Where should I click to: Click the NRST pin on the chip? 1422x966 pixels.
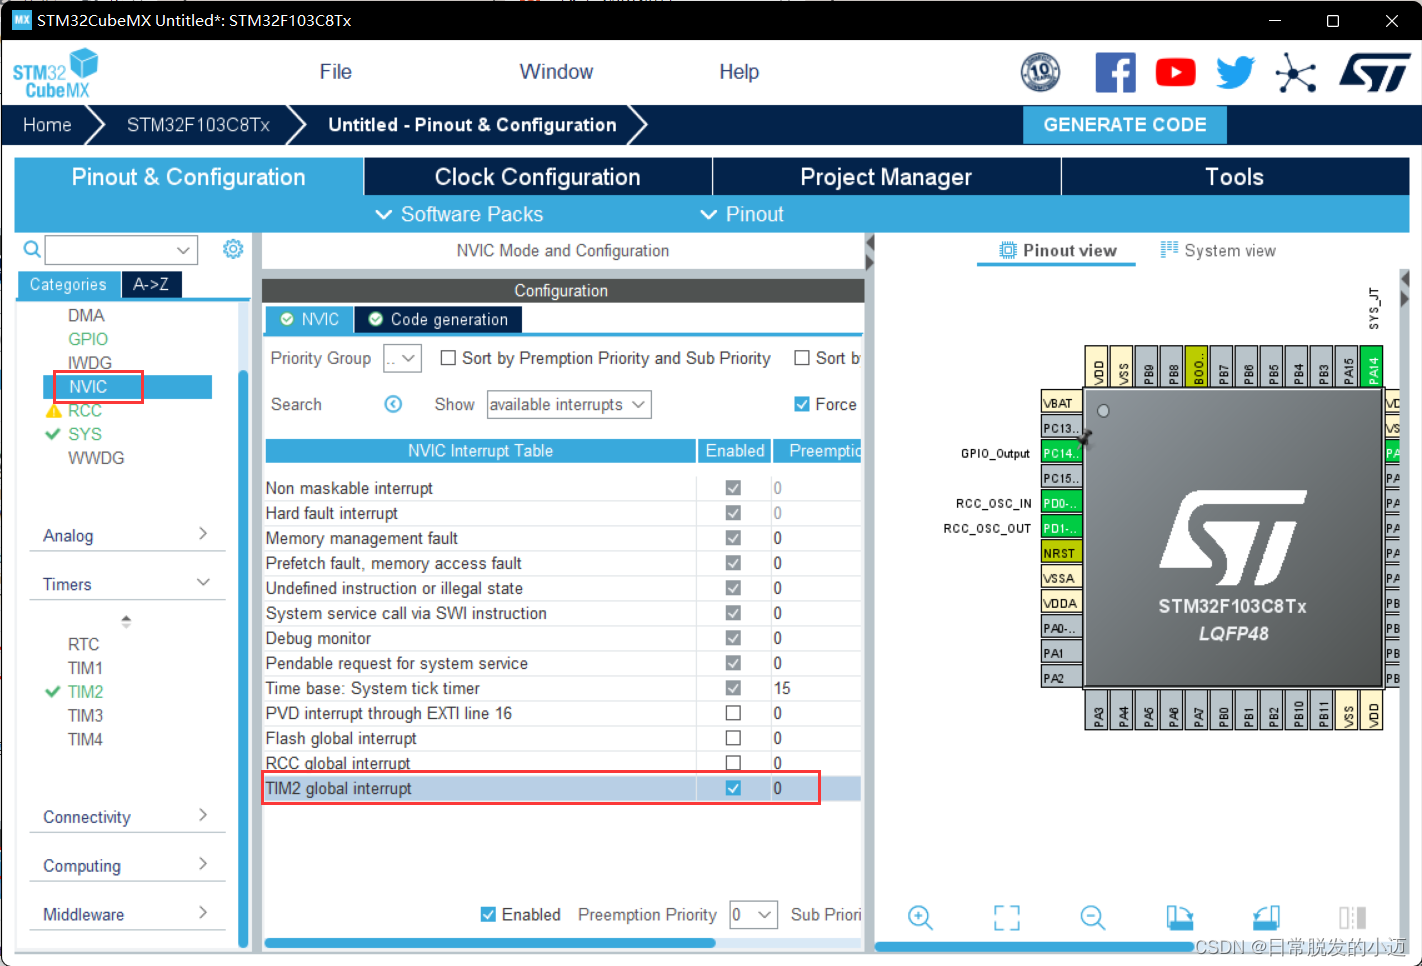tap(1061, 553)
